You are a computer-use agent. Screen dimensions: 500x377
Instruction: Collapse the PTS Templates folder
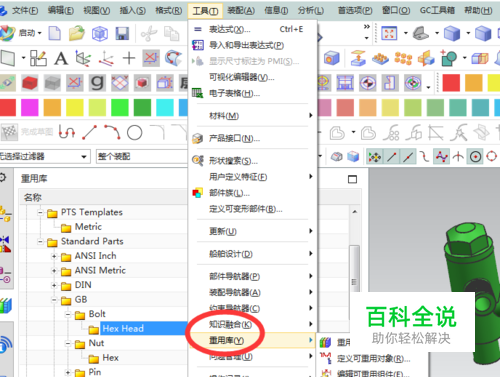pyautogui.click(x=40, y=212)
